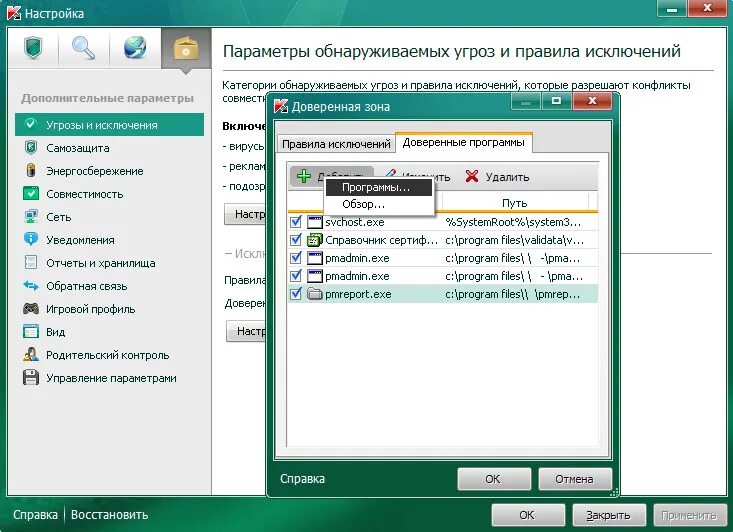Select Сеть in the sidebar
The width and height of the screenshot is (733, 532).
[x=109, y=216]
